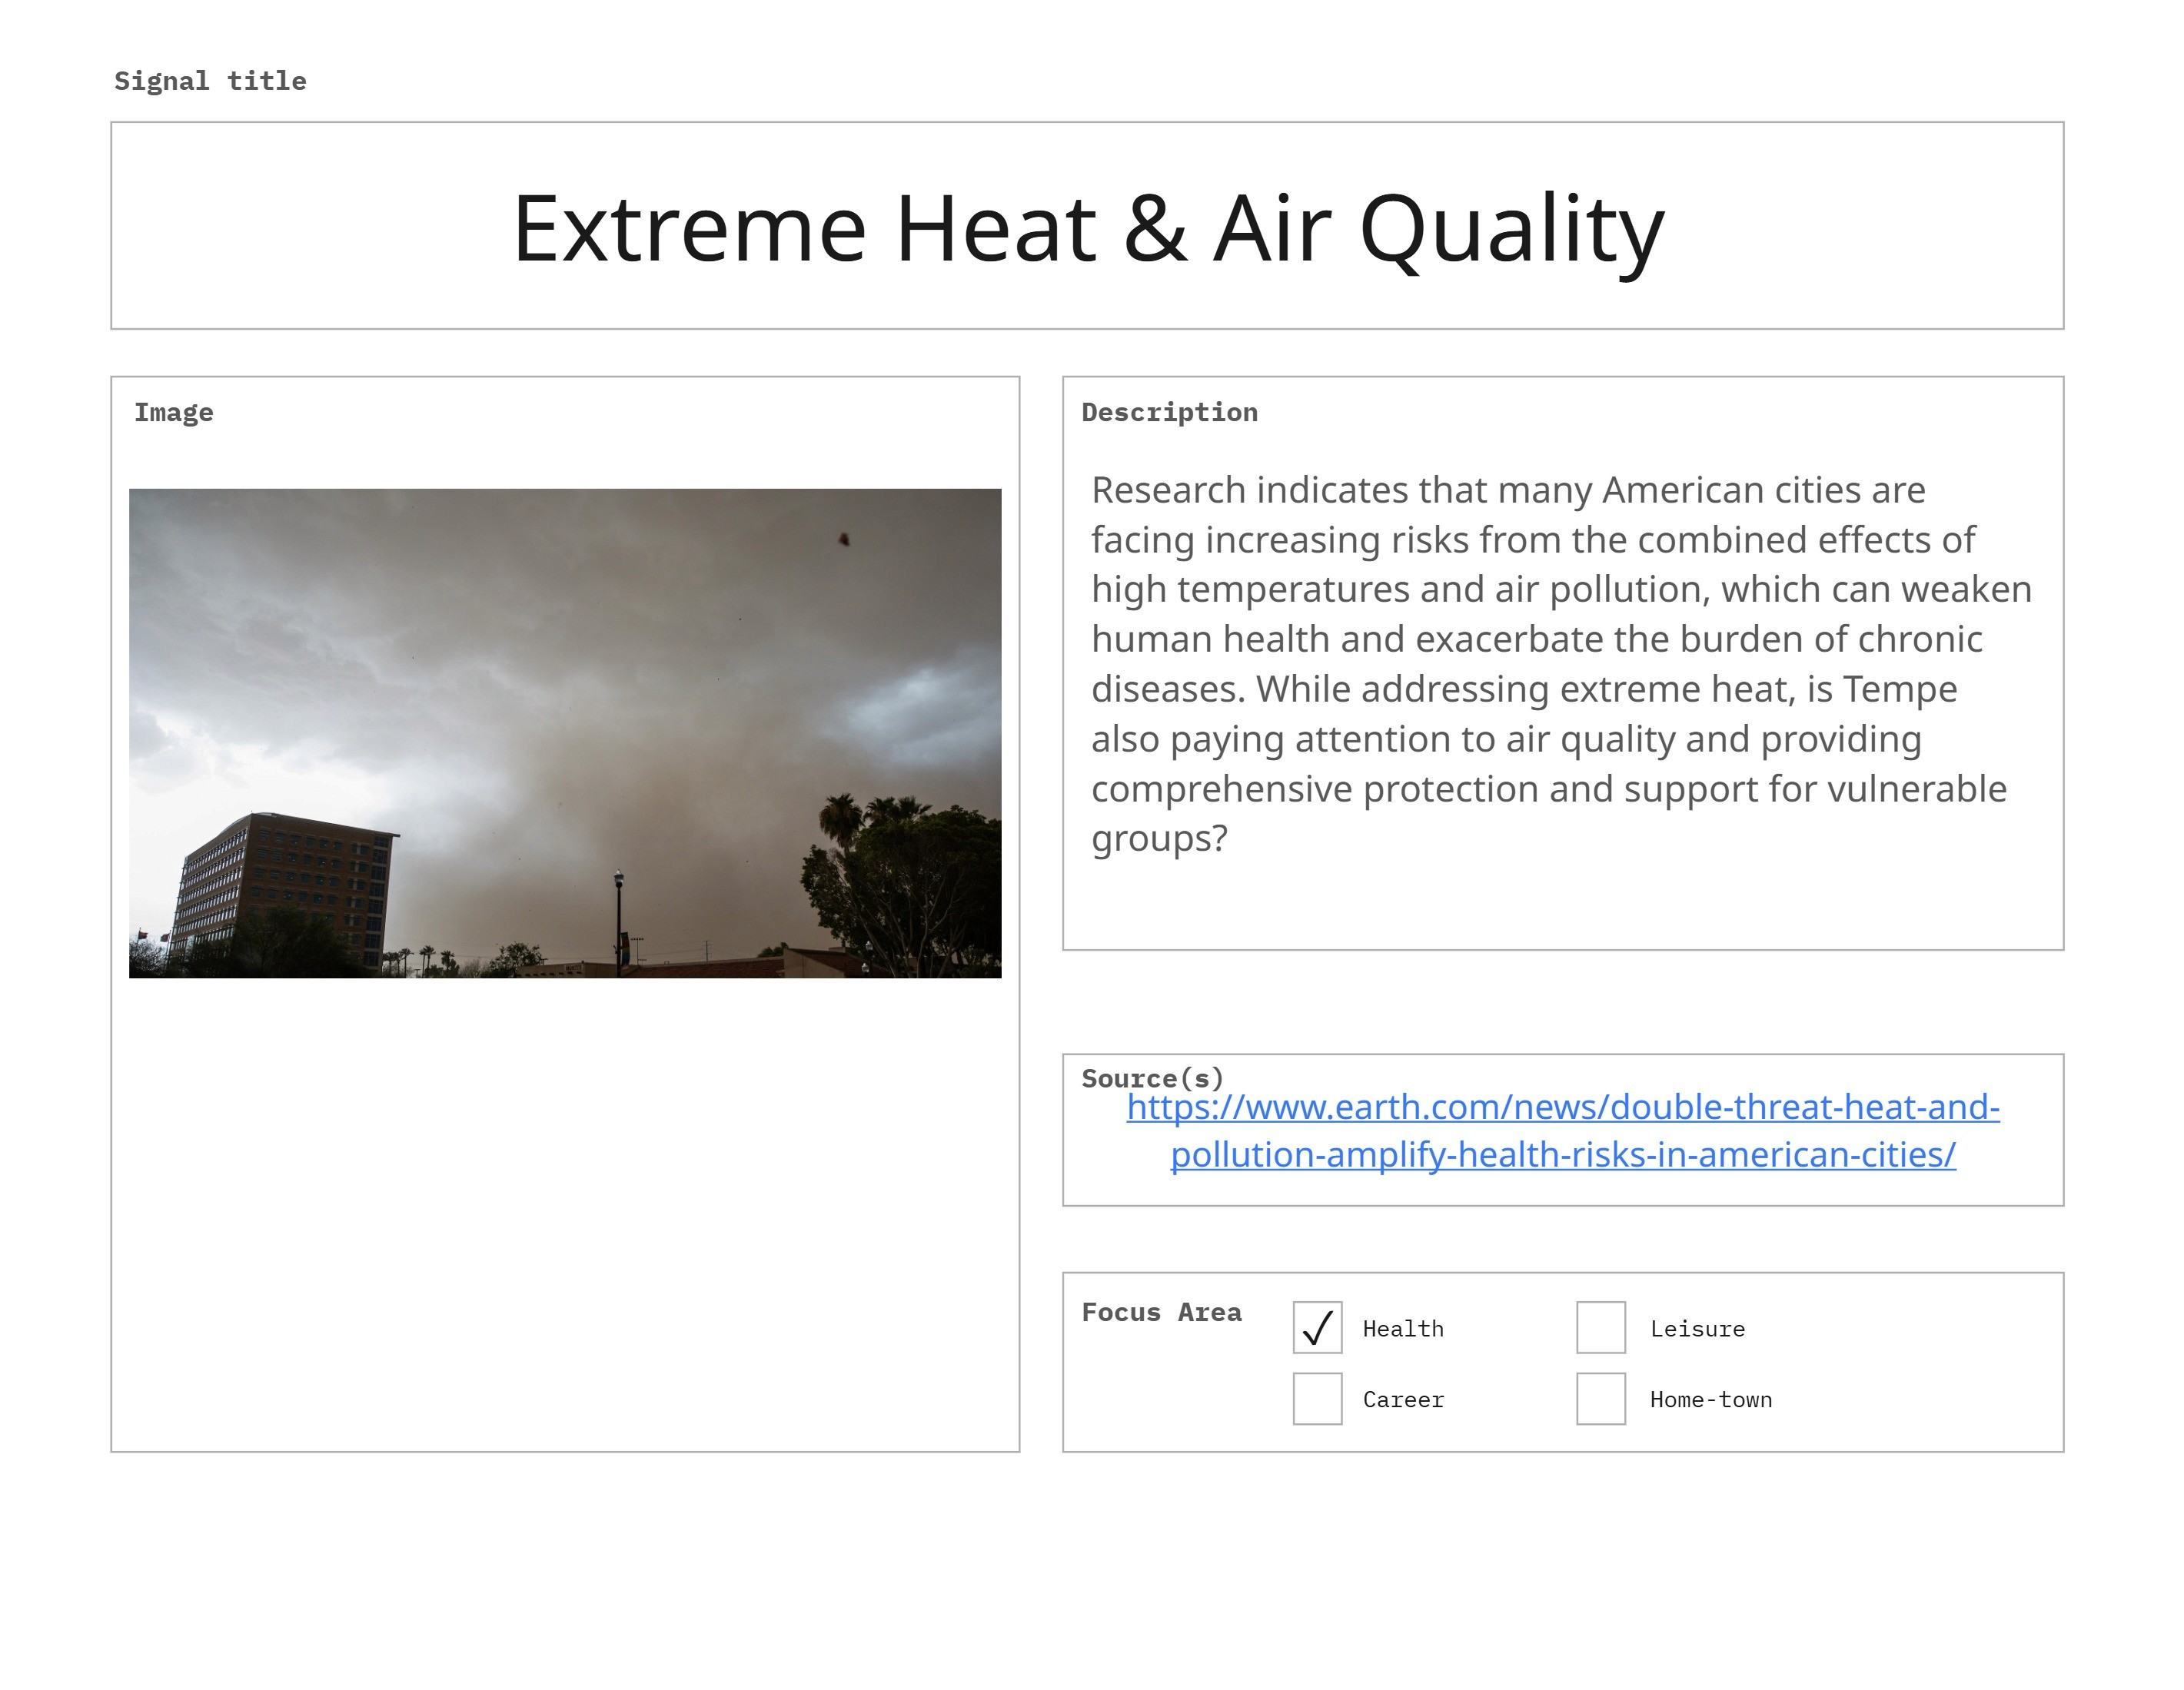Click the Career option label text
The height and width of the screenshot is (1690, 2184).
[1402, 1400]
